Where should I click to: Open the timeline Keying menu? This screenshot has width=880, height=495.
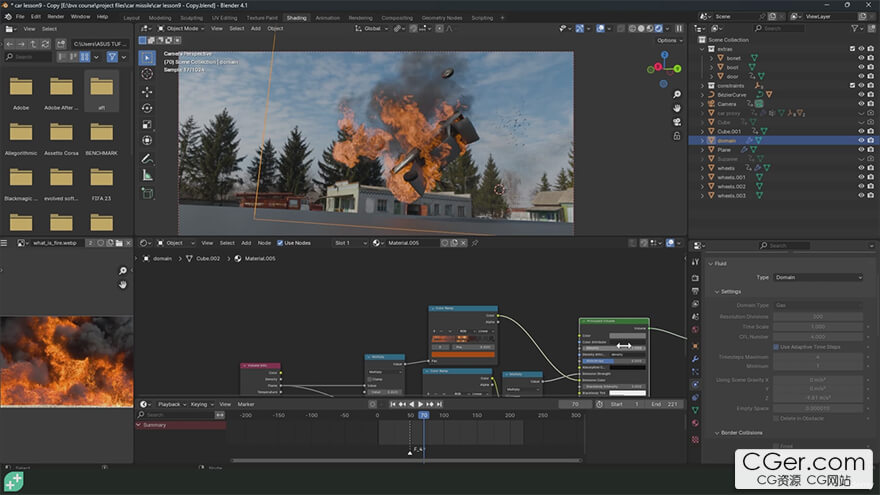click(199, 404)
